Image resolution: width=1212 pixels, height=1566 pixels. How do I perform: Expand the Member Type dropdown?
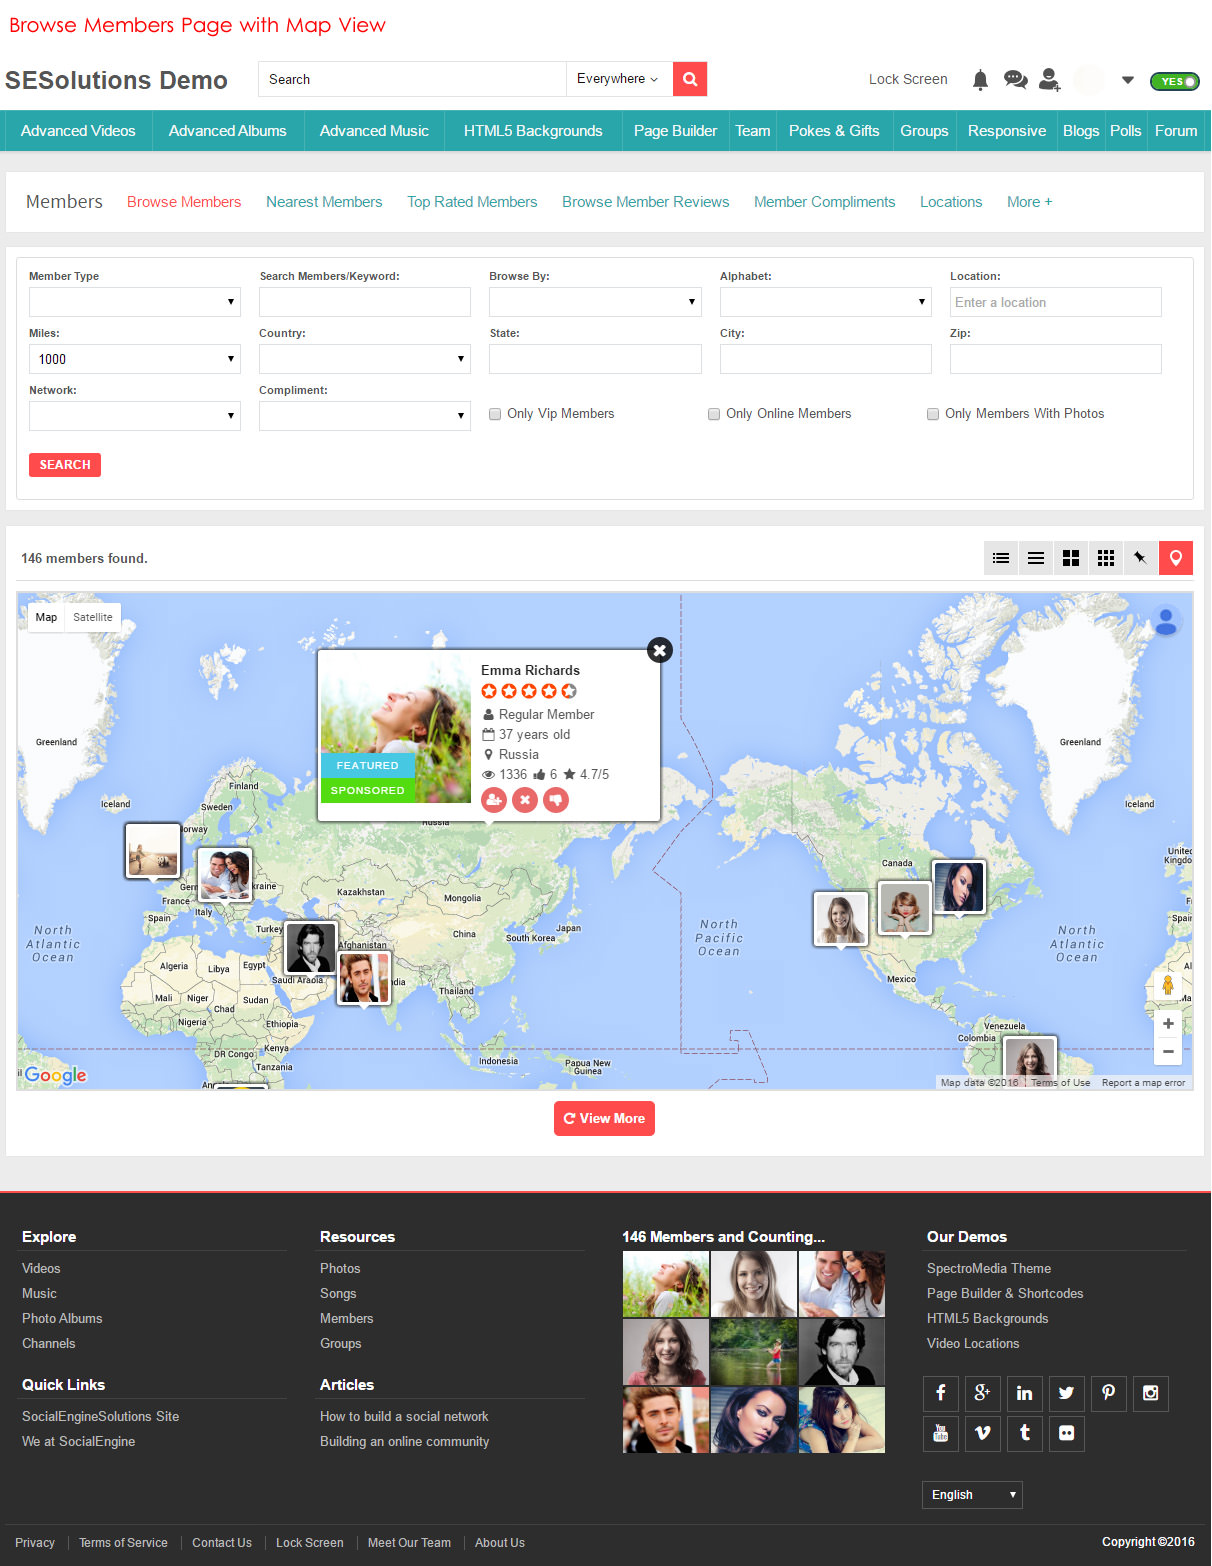pyautogui.click(x=134, y=302)
